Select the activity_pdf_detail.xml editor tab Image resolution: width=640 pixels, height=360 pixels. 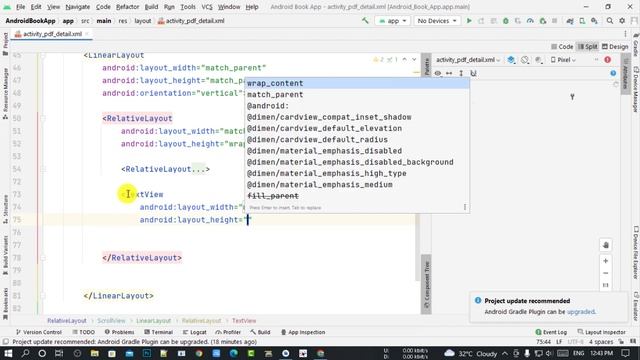tap(52, 34)
